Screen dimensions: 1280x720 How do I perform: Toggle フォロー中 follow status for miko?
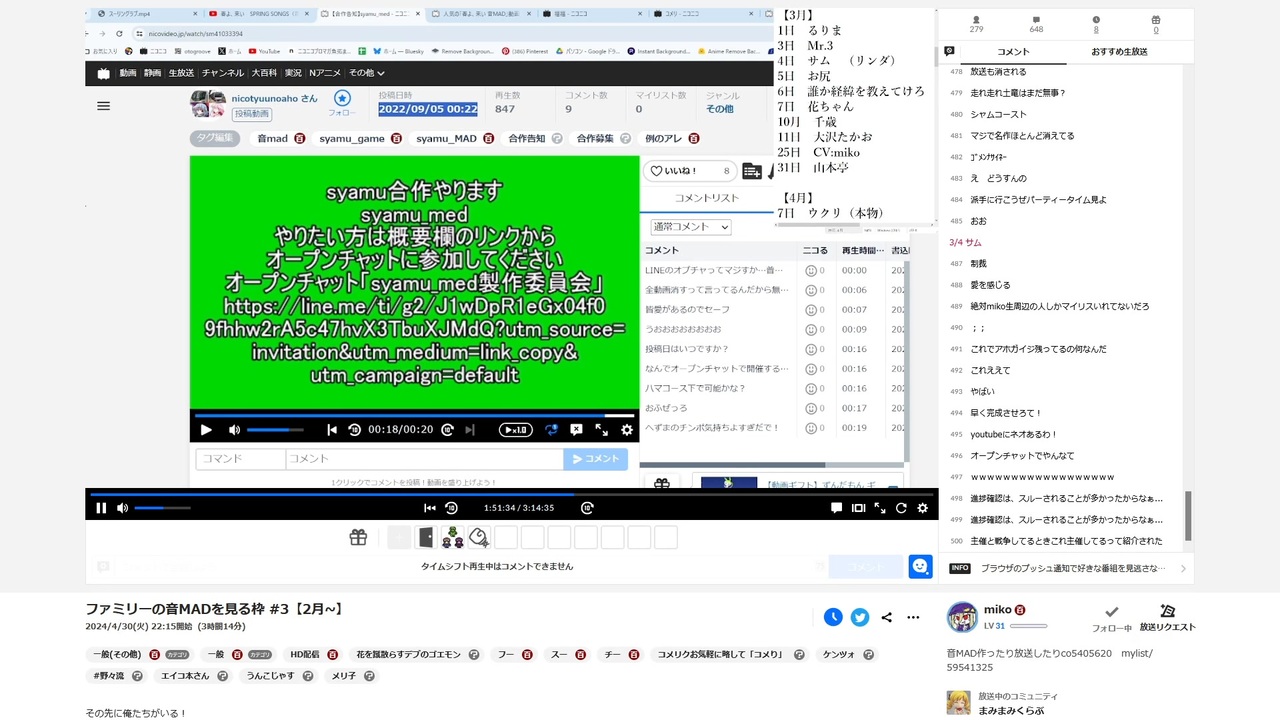1111,618
